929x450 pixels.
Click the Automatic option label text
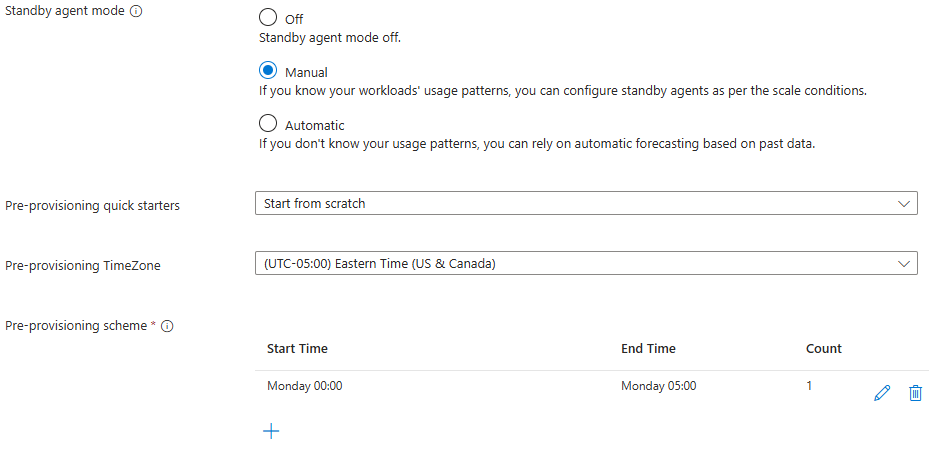314,126
